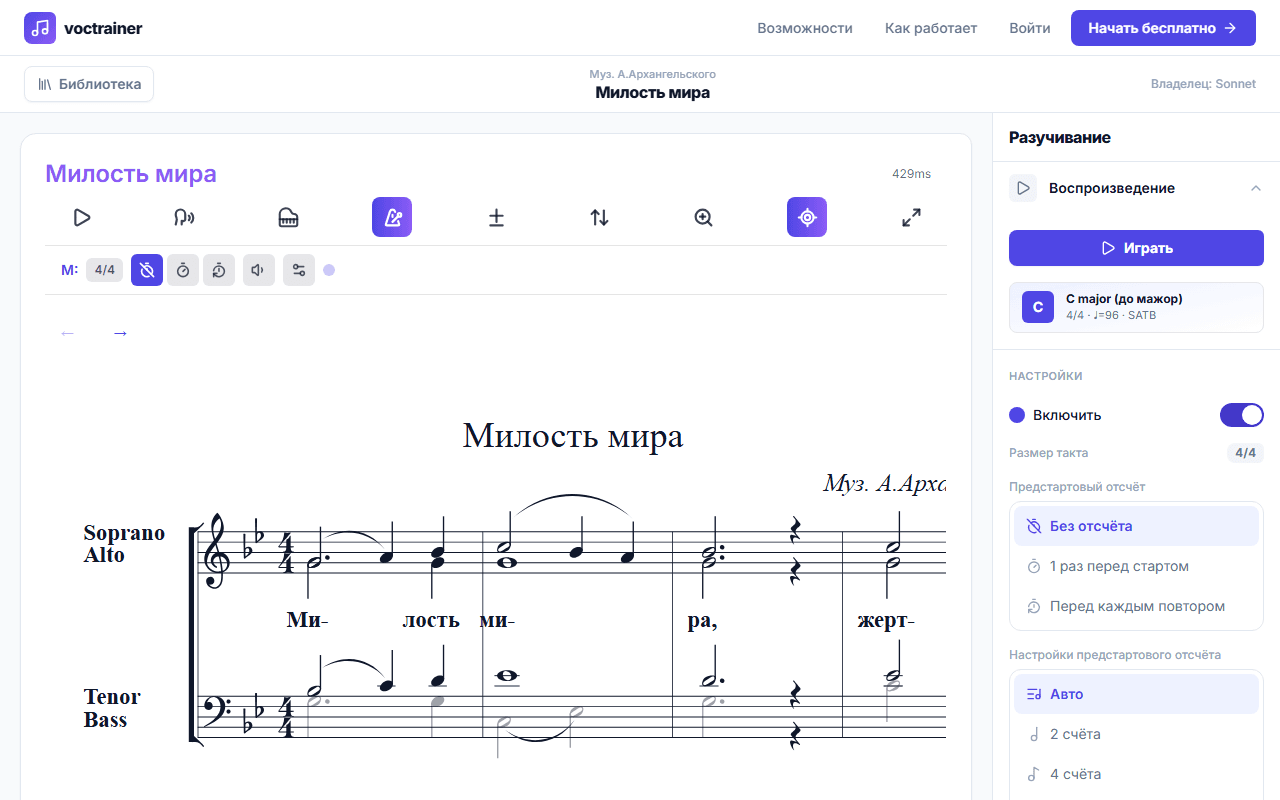
Task: Click the Войти link
Action: click(x=1030, y=28)
